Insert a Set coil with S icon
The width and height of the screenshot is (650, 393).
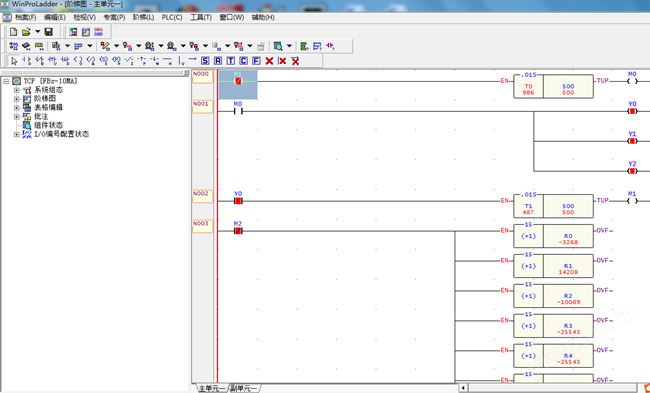205,61
